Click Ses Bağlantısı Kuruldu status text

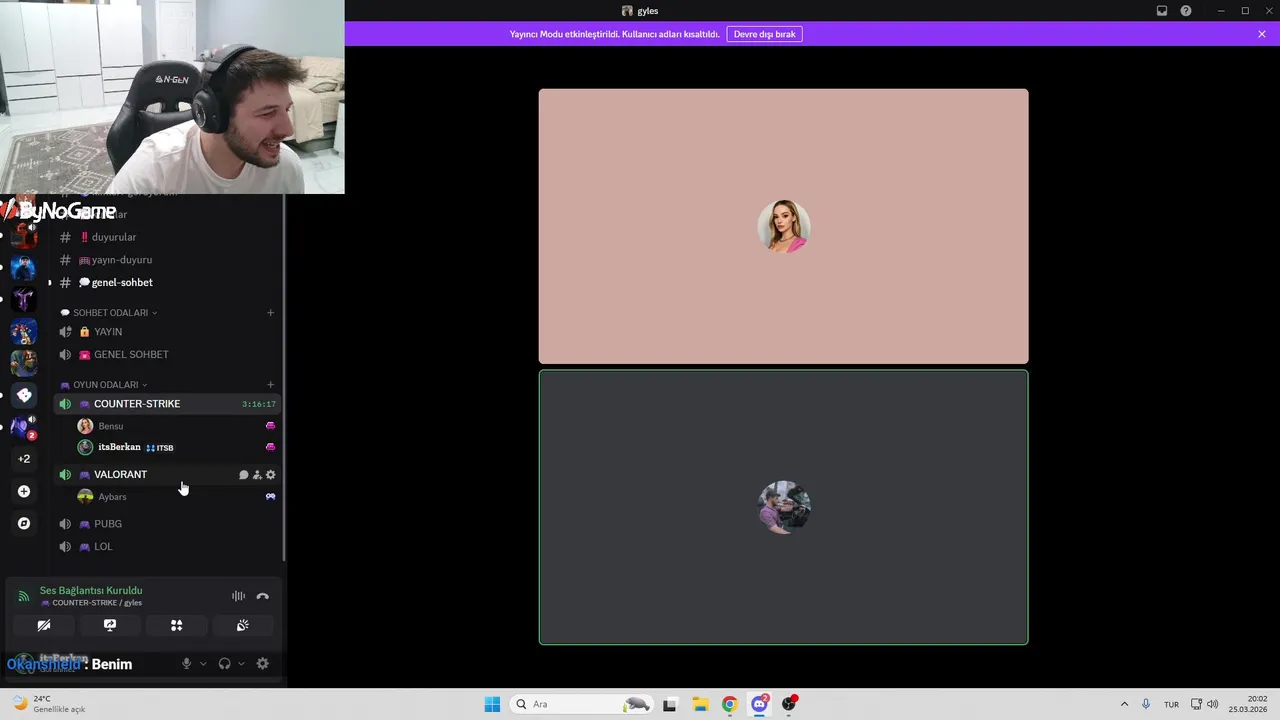[x=91, y=590]
